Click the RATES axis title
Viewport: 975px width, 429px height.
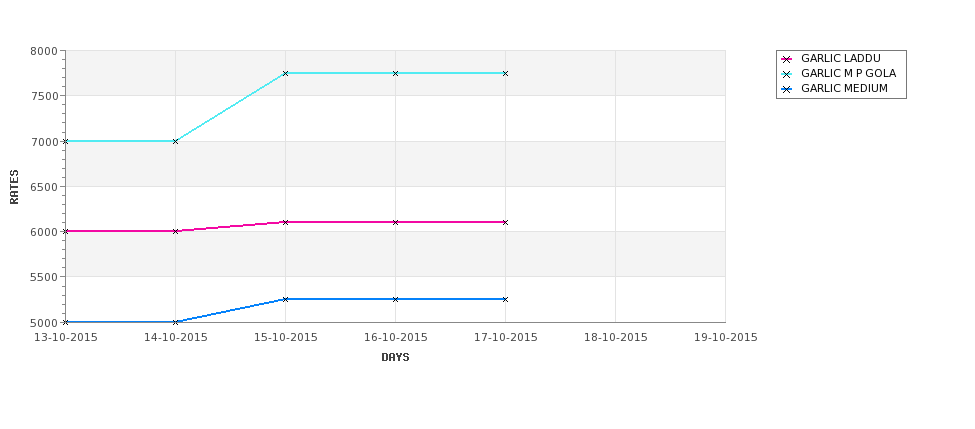pyautogui.click(x=14, y=187)
